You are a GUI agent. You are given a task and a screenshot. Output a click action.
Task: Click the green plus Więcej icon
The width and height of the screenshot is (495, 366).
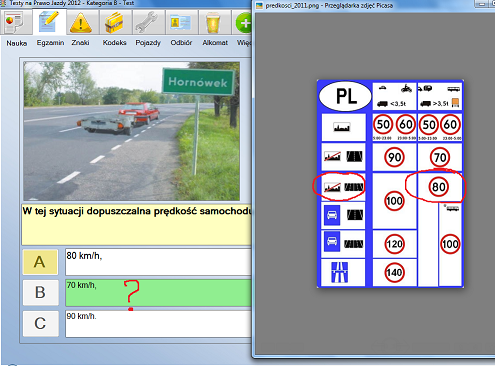(244, 23)
